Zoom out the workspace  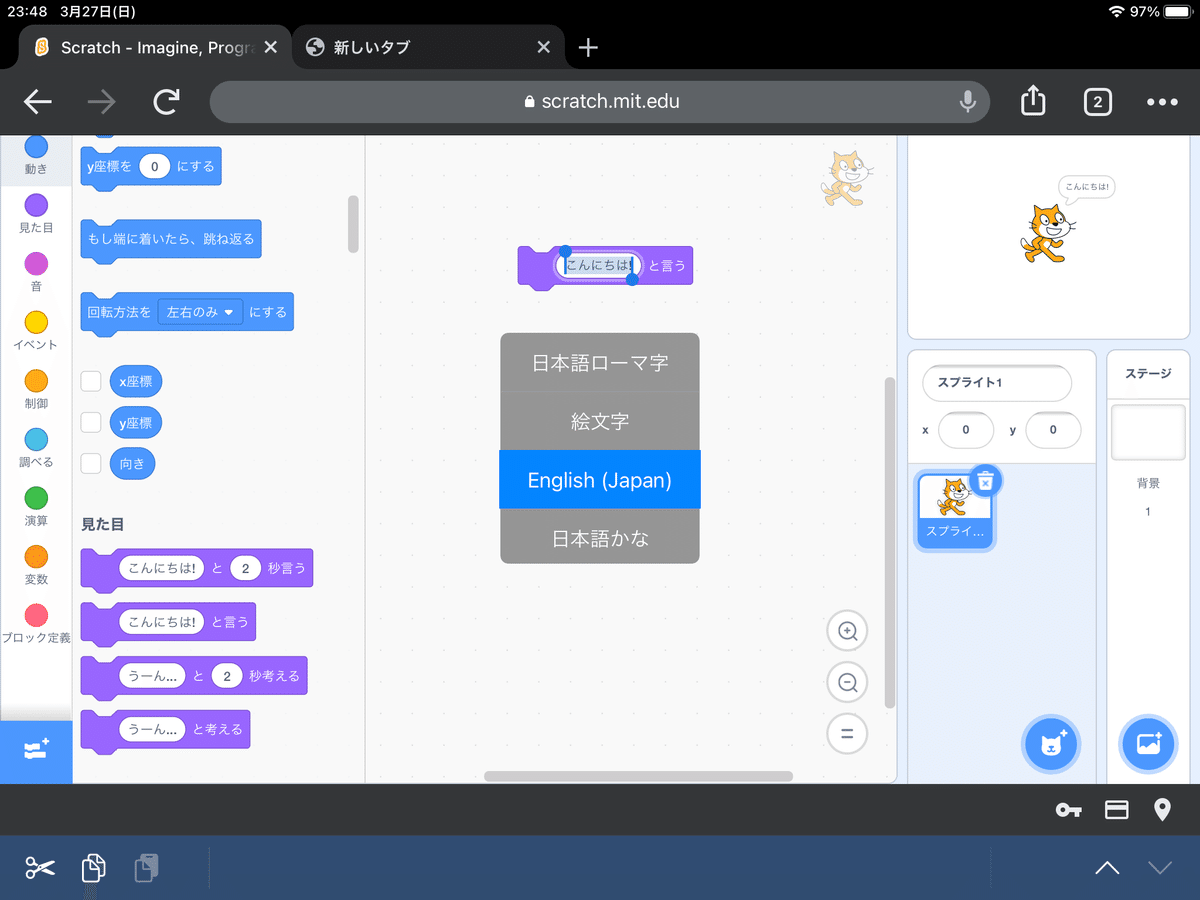coord(847,683)
